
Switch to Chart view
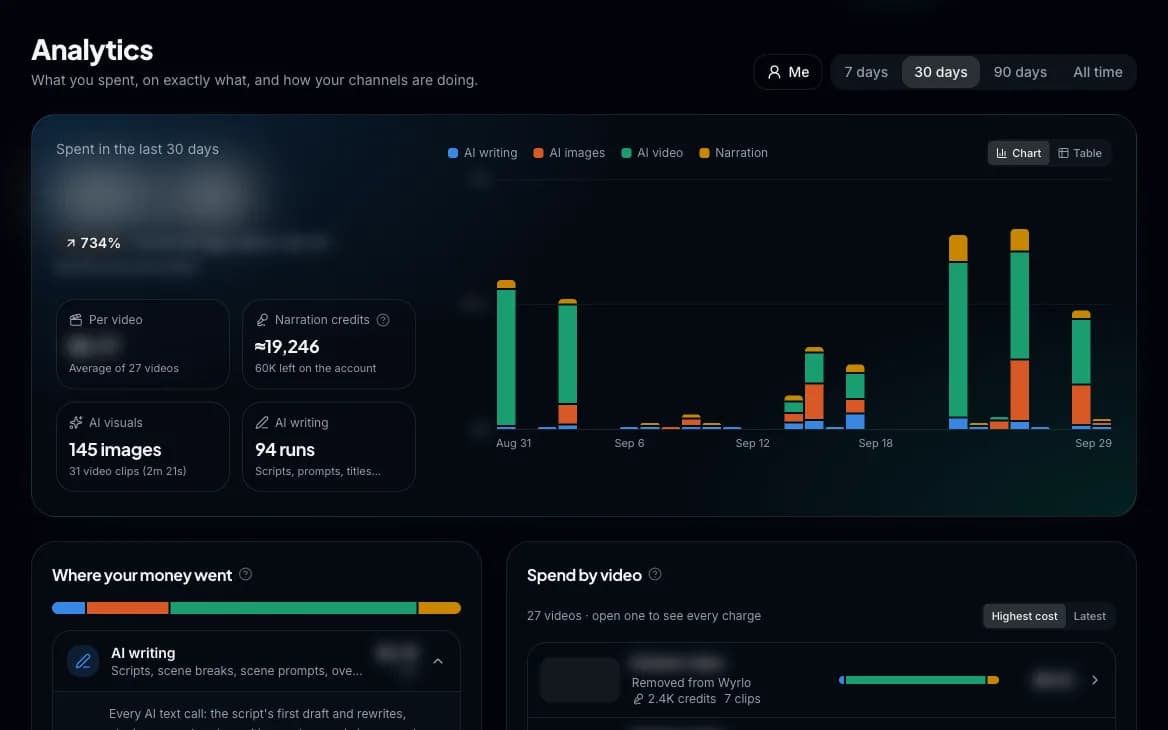(x=1018, y=153)
